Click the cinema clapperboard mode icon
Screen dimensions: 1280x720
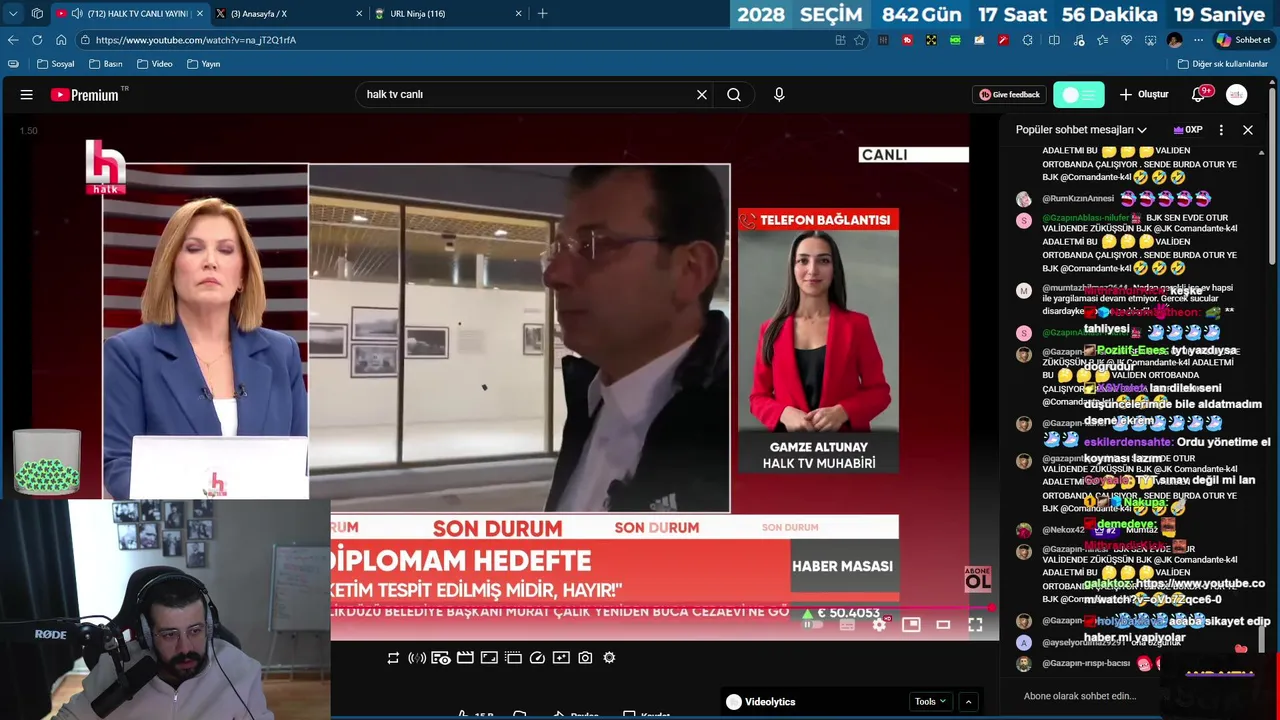pyautogui.click(x=465, y=658)
